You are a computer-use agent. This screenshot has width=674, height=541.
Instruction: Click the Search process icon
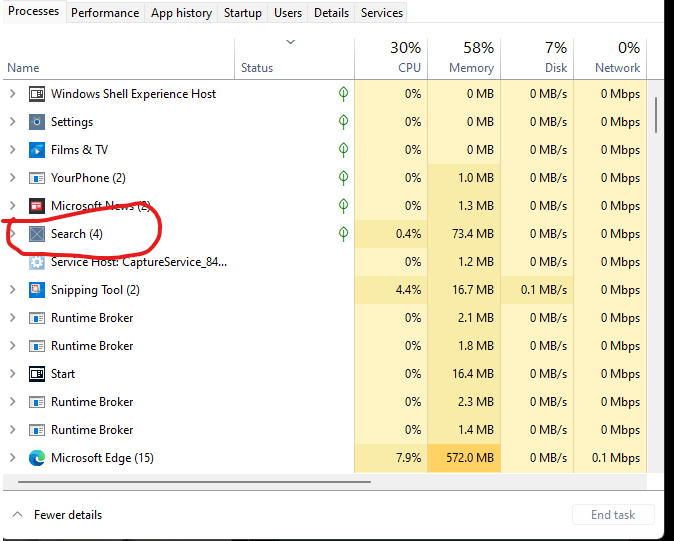click(37, 234)
